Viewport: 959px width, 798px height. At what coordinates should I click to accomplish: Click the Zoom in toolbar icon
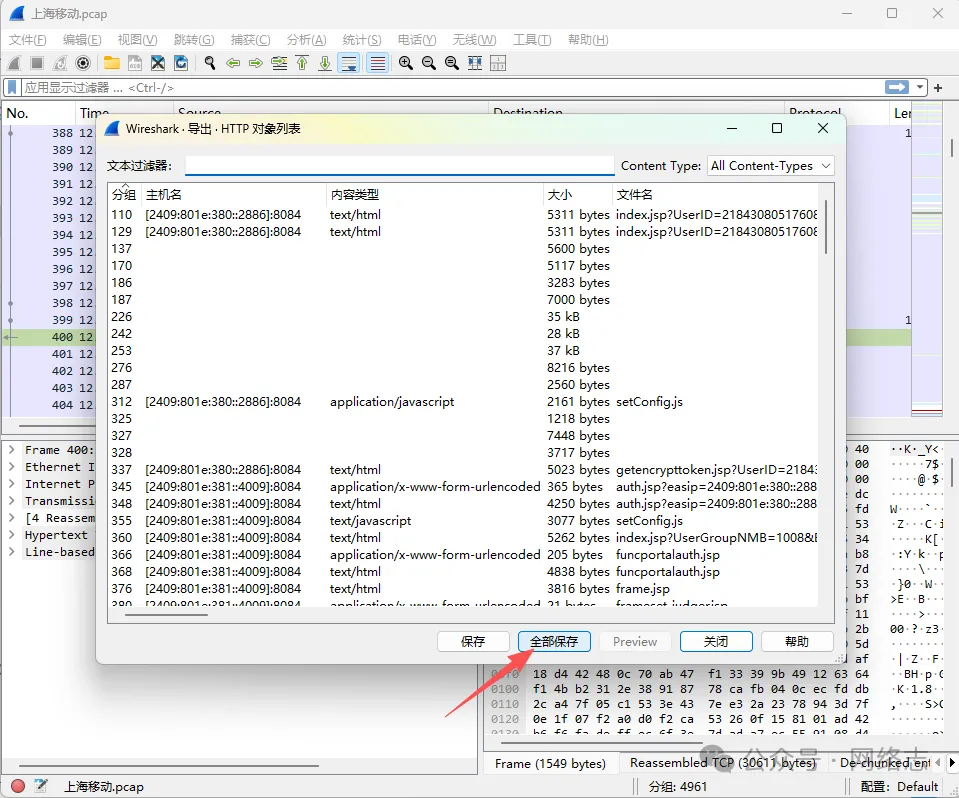pos(406,63)
